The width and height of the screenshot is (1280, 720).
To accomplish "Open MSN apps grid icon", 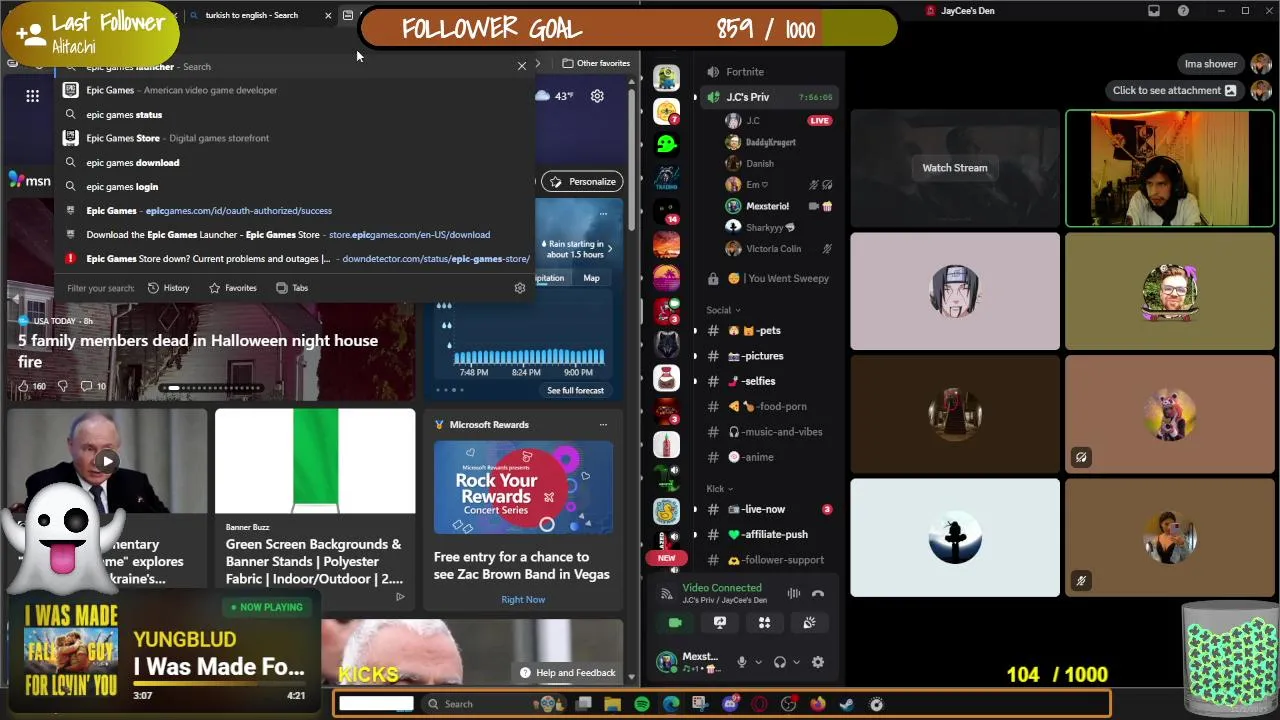I will (x=33, y=96).
